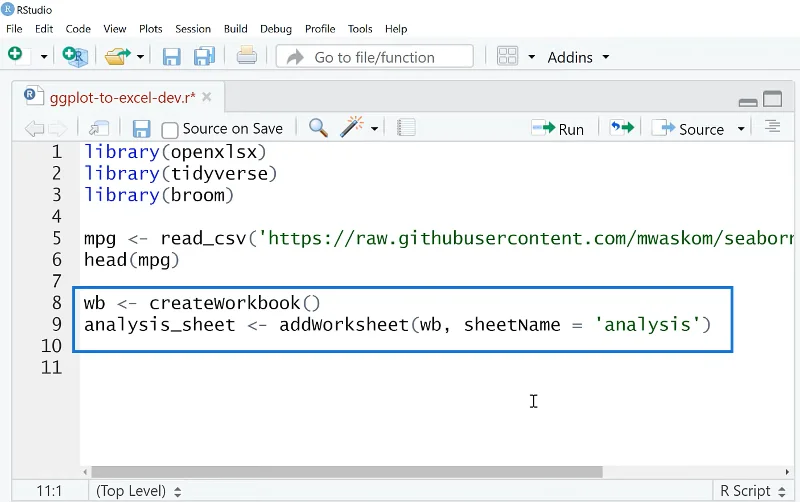
Task: Click the New File plus icon
Action: point(15,54)
